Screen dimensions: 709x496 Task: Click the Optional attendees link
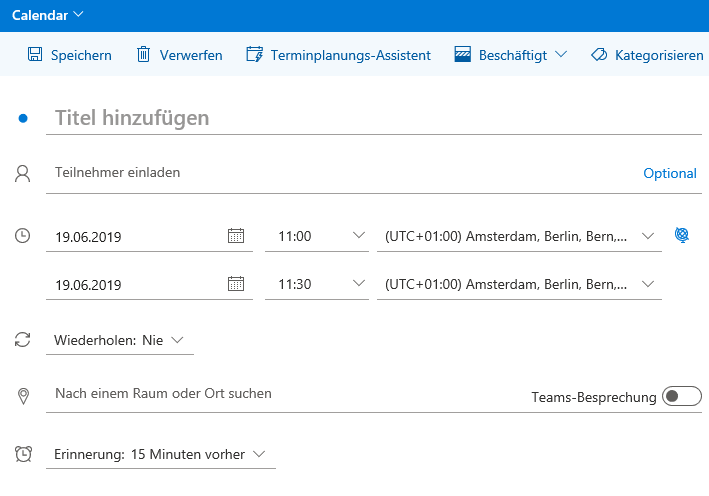coord(669,173)
